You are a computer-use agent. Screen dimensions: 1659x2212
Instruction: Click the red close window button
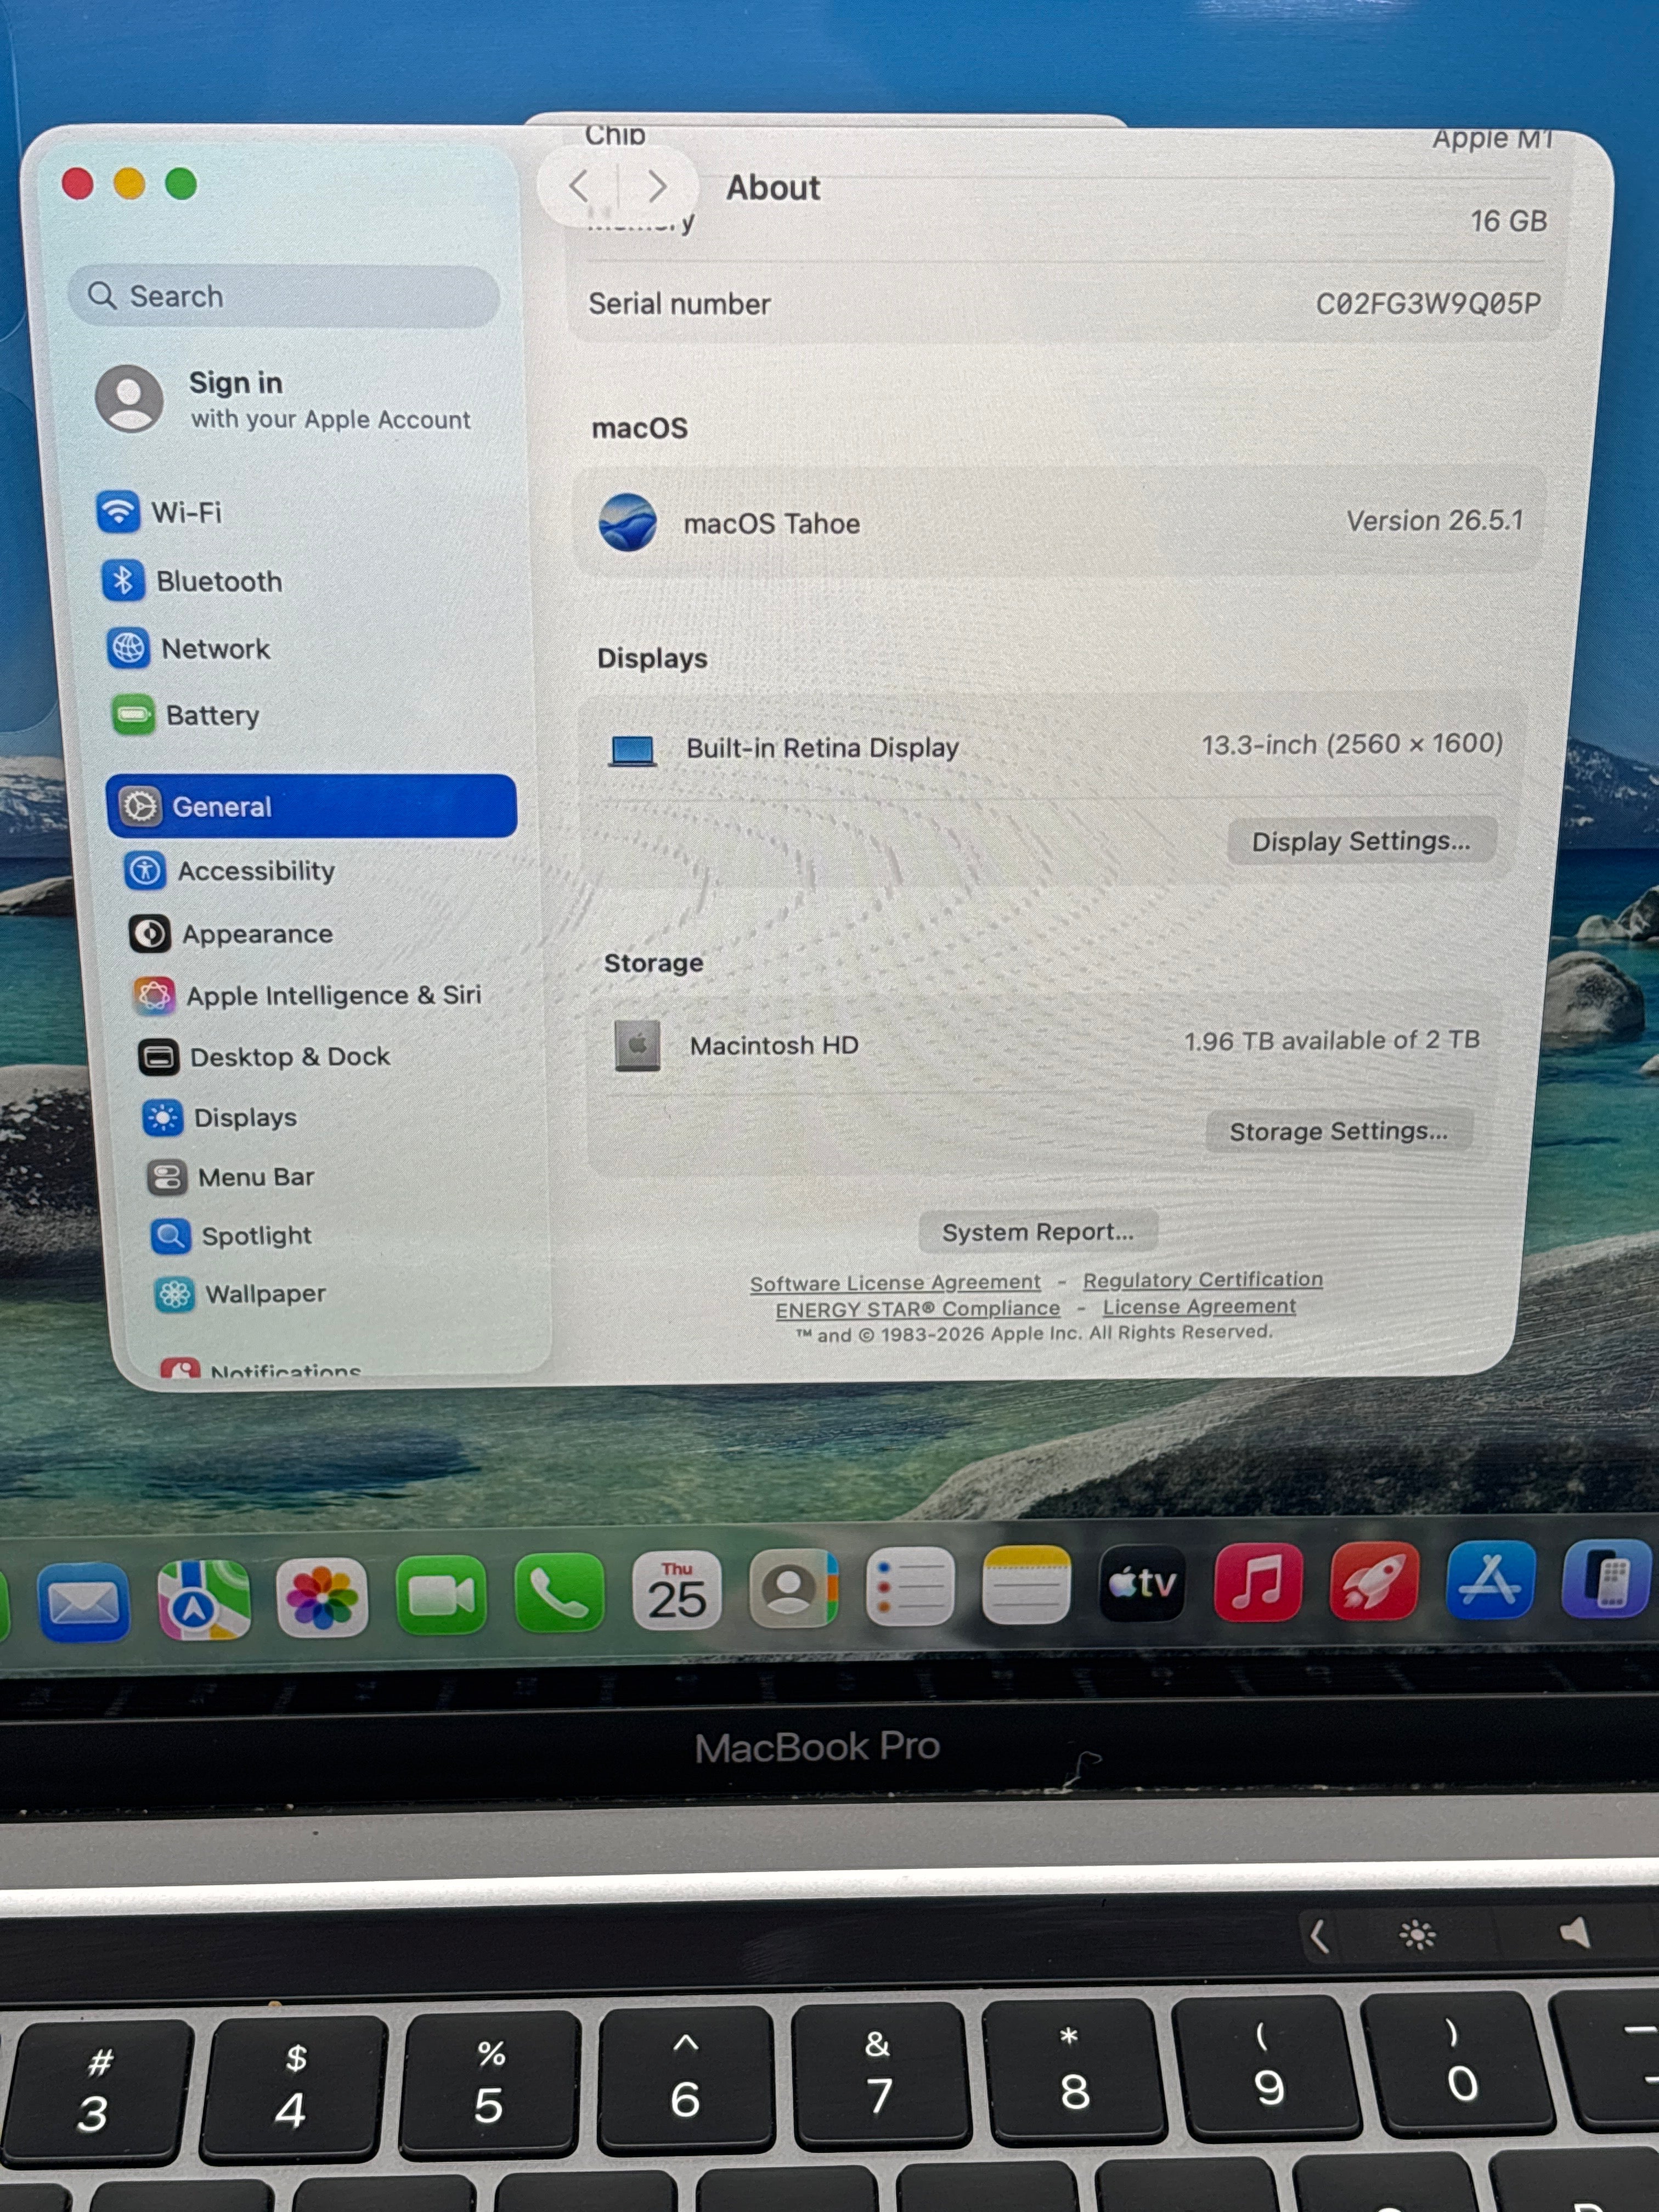(x=78, y=184)
